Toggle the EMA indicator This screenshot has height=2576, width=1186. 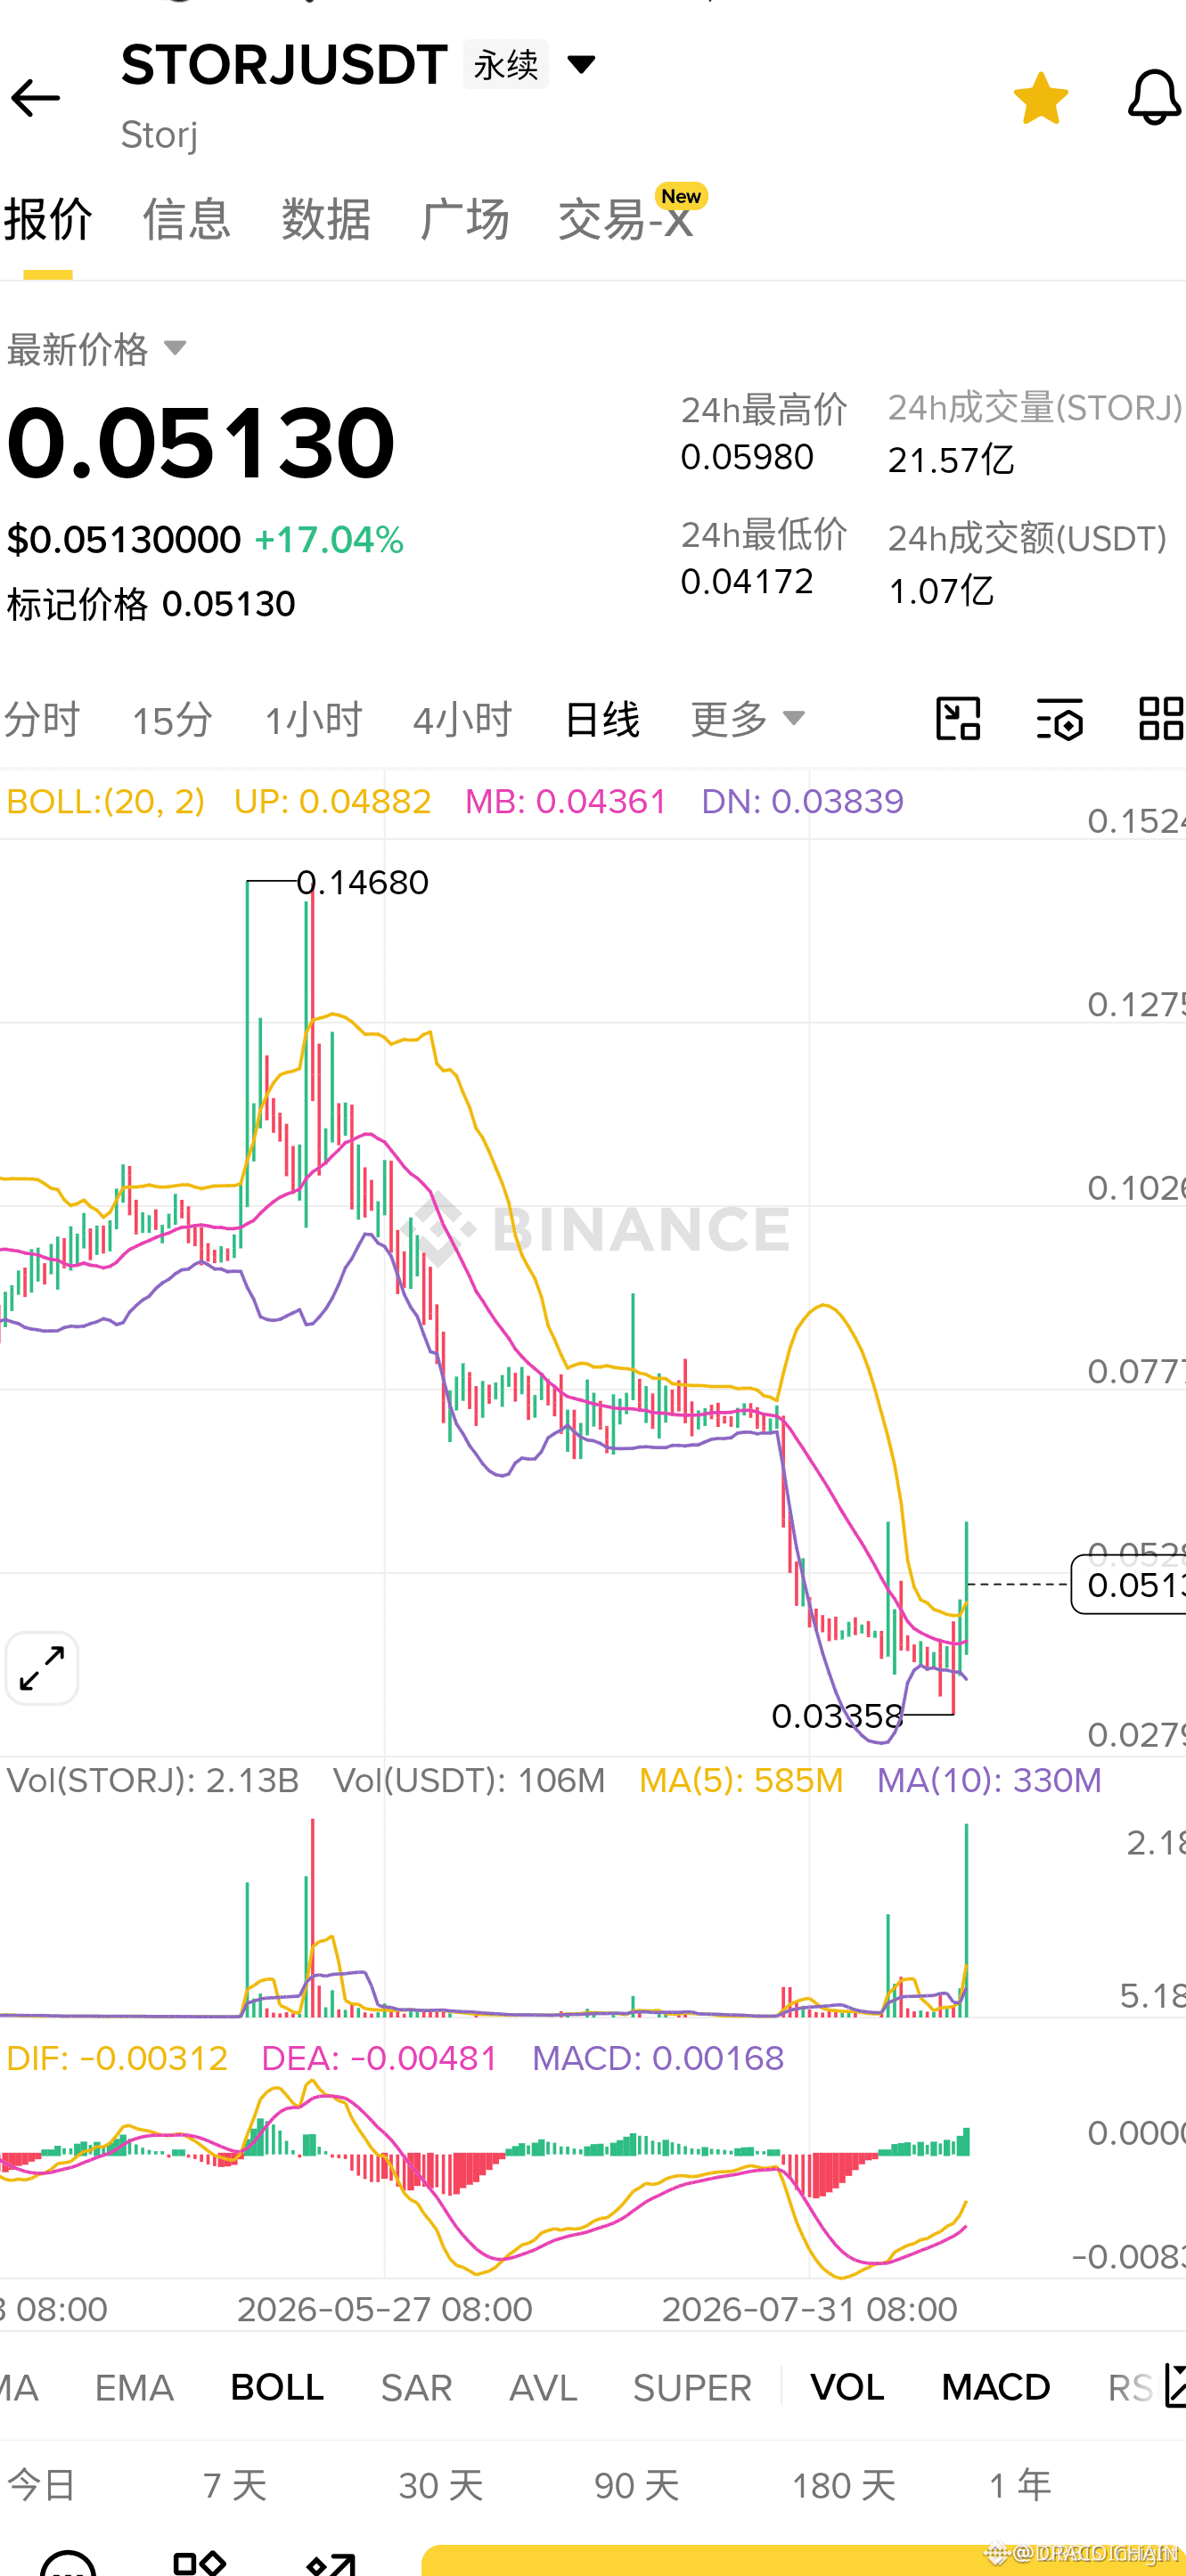click(134, 2388)
